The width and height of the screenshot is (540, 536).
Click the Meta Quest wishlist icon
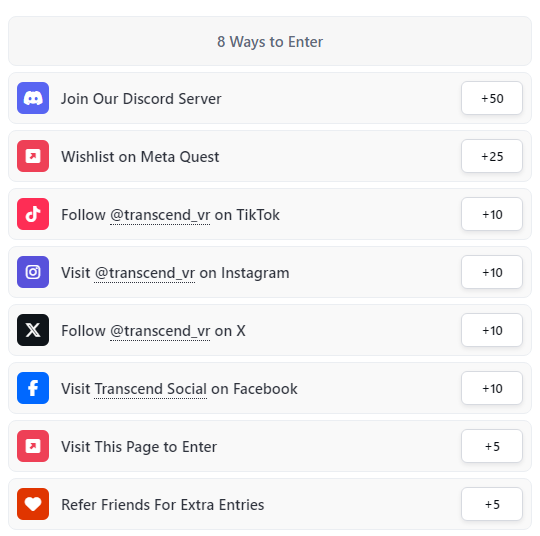(33, 156)
